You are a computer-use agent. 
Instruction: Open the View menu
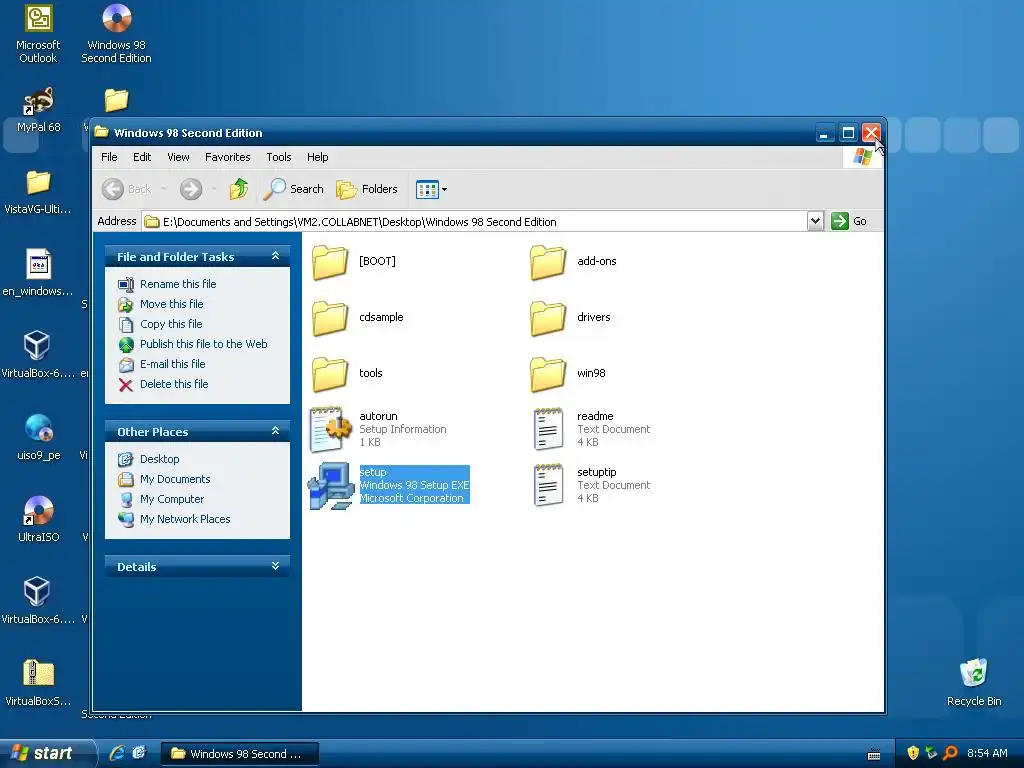point(178,157)
